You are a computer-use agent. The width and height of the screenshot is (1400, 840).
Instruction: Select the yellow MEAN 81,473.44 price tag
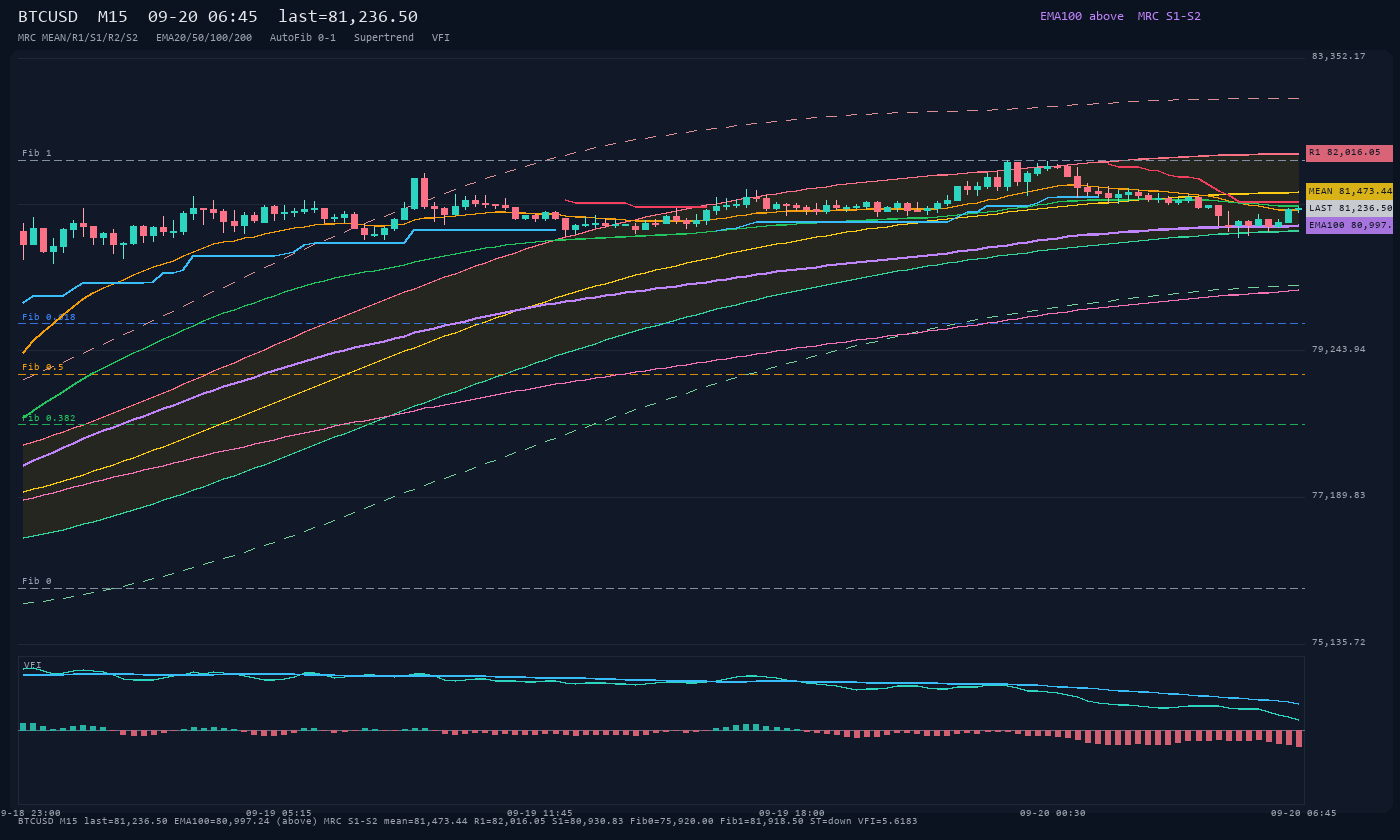pos(1349,191)
